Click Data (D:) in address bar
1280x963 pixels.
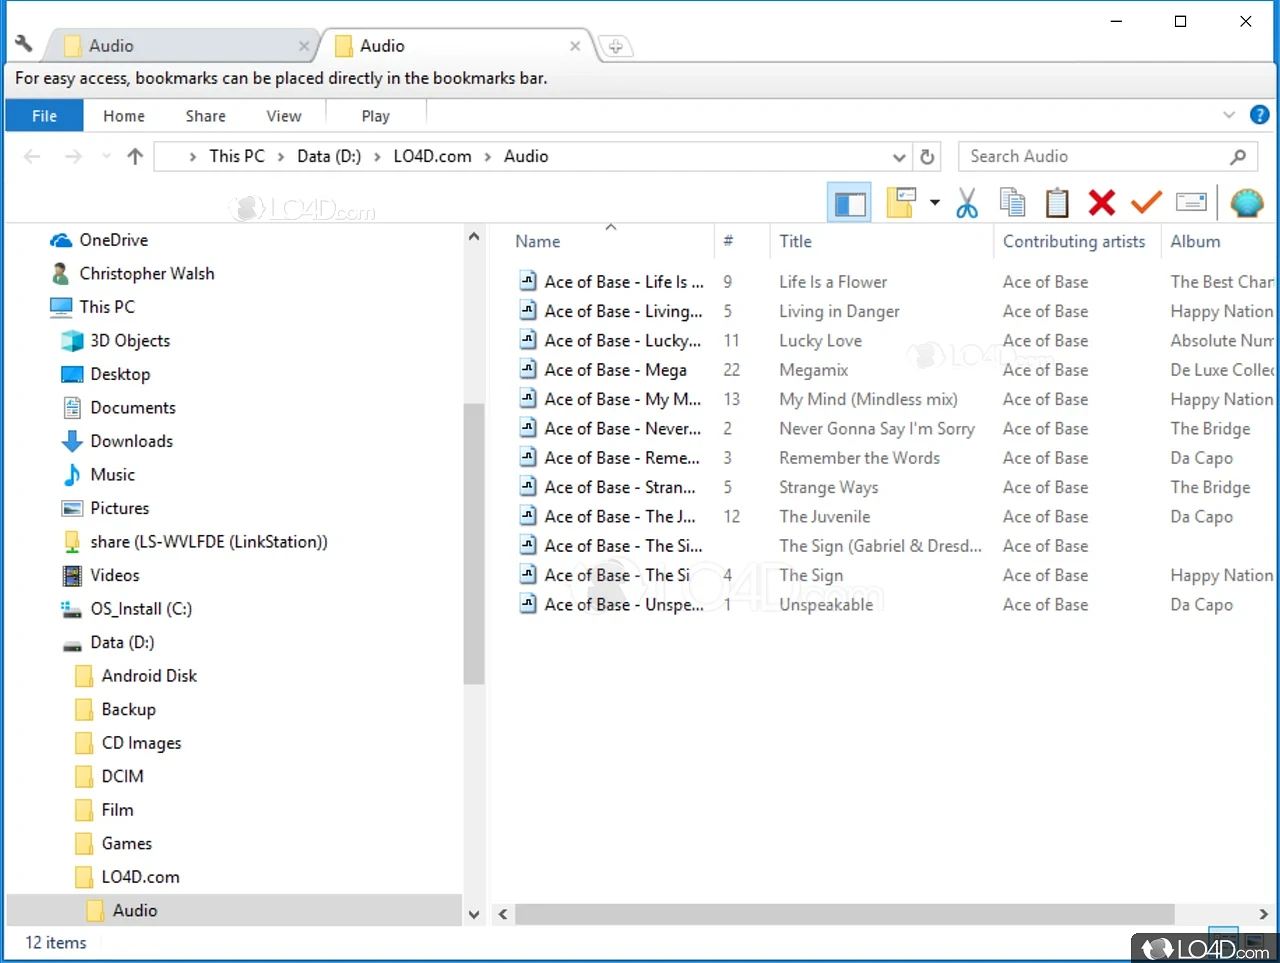(329, 156)
